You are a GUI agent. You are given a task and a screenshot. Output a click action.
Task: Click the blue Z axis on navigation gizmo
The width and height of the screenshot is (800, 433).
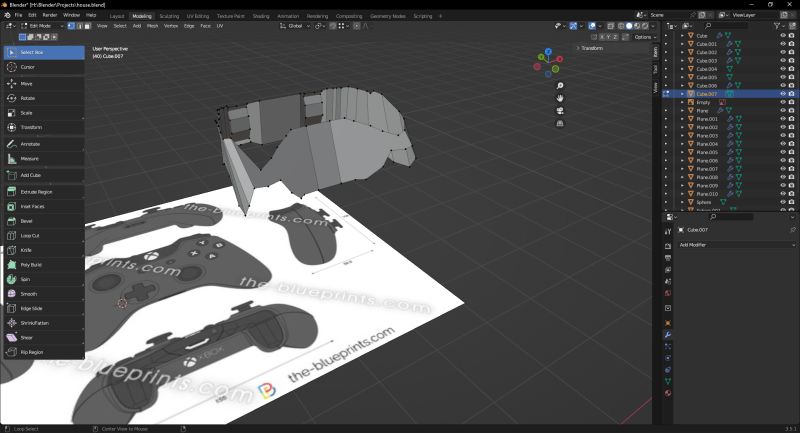pyautogui.click(x=548, y=52)
